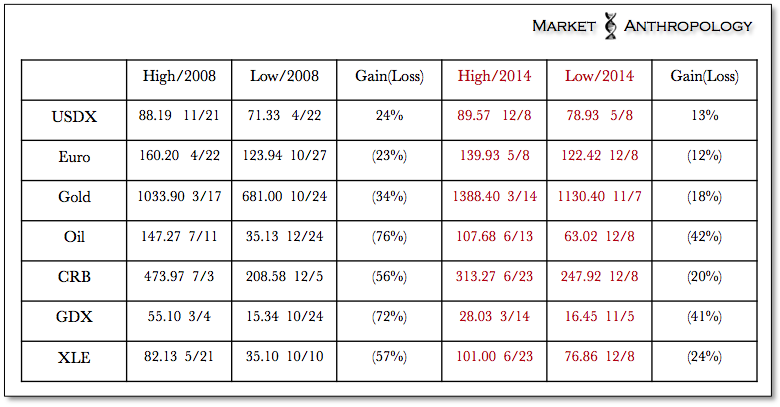This screenshot has height=407, width=780.
Task: Click the USDX 2008 gain cell showing 24%
Action: click(389, 116)
